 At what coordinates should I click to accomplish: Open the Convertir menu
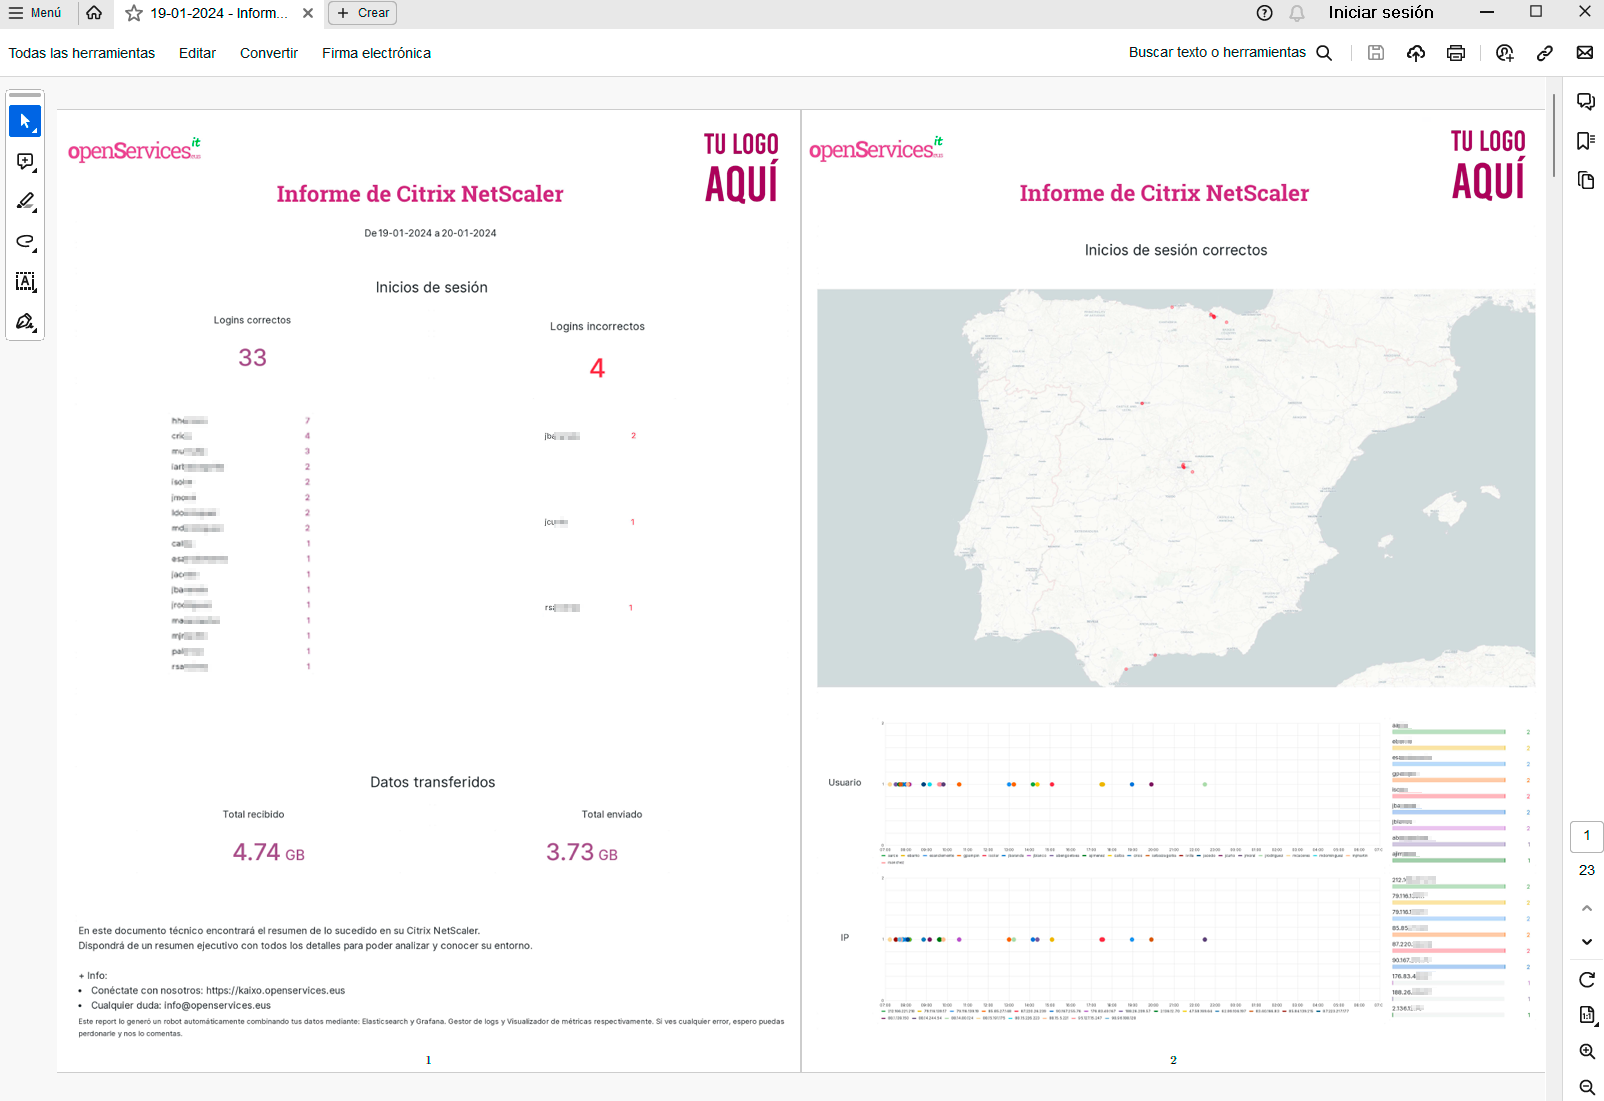(269, 53)
